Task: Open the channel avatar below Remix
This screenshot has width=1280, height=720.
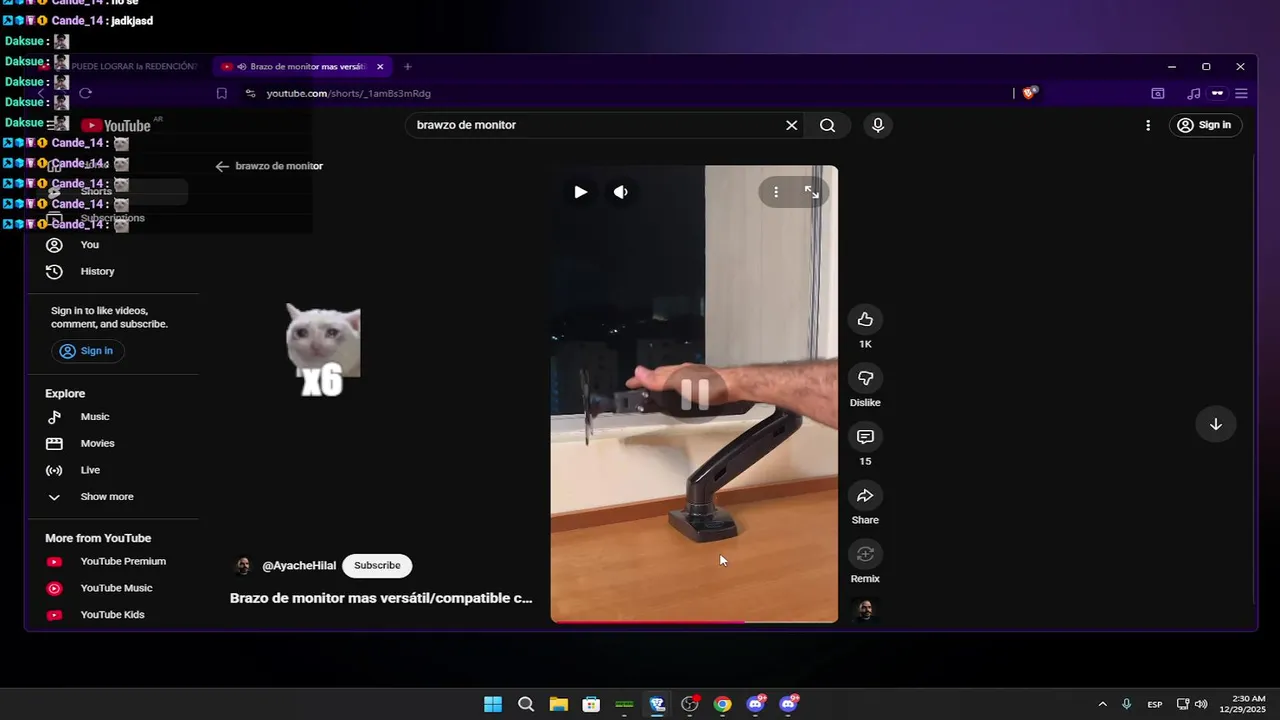Action: pyautogui.click(x=865, y=610)
